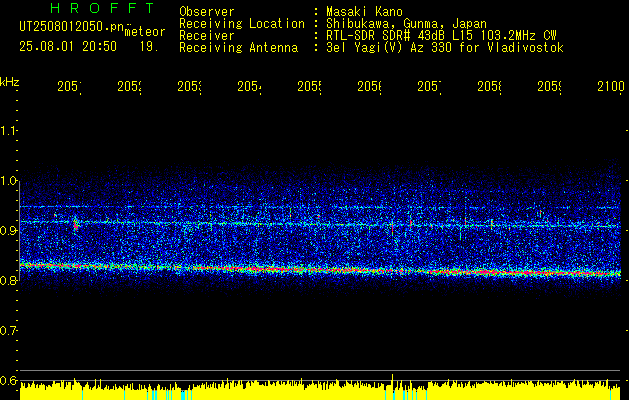Image resolution: width=629 pixels, height=400 pixels.
Task: Click the 1.1 kHz axis label
Action: pos(8,131)
